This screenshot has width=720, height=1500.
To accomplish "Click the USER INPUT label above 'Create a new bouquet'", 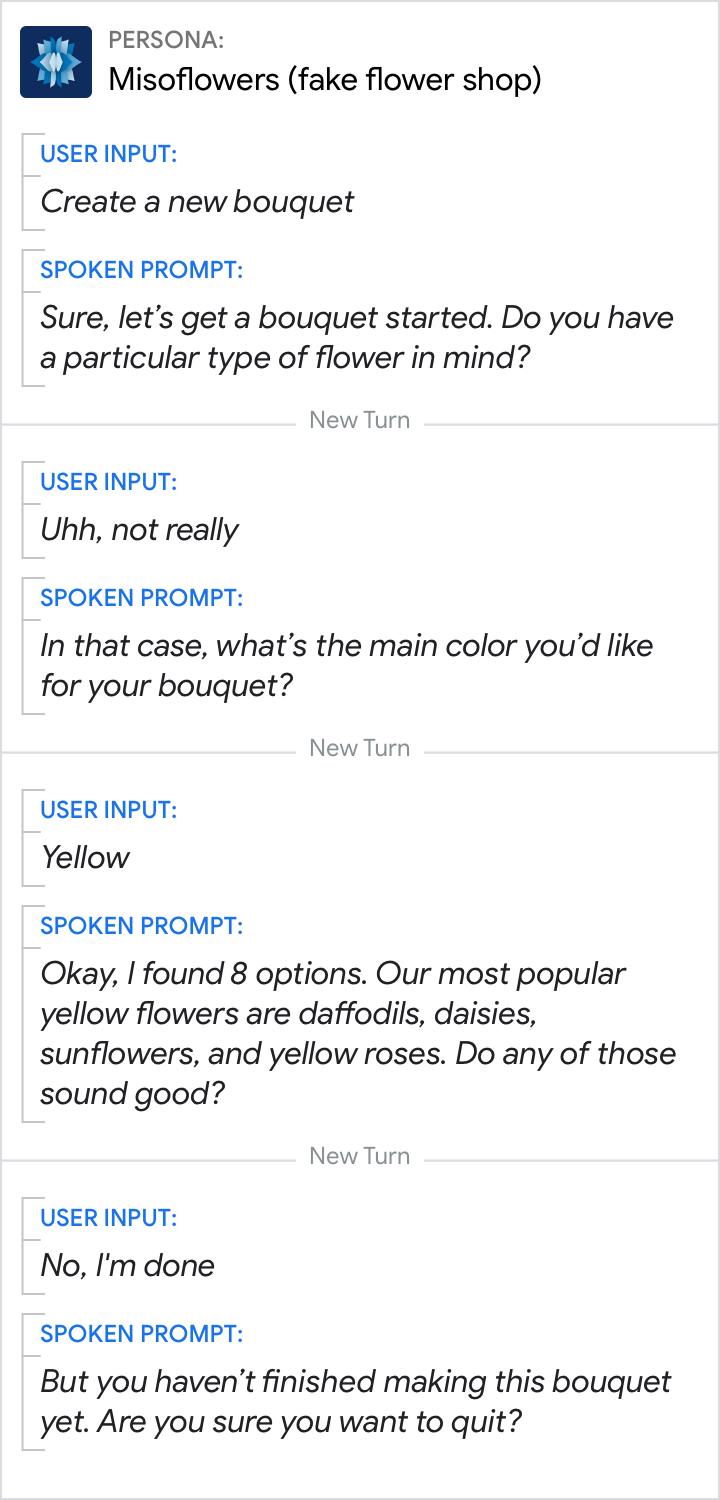I will (x=108, y=154).
